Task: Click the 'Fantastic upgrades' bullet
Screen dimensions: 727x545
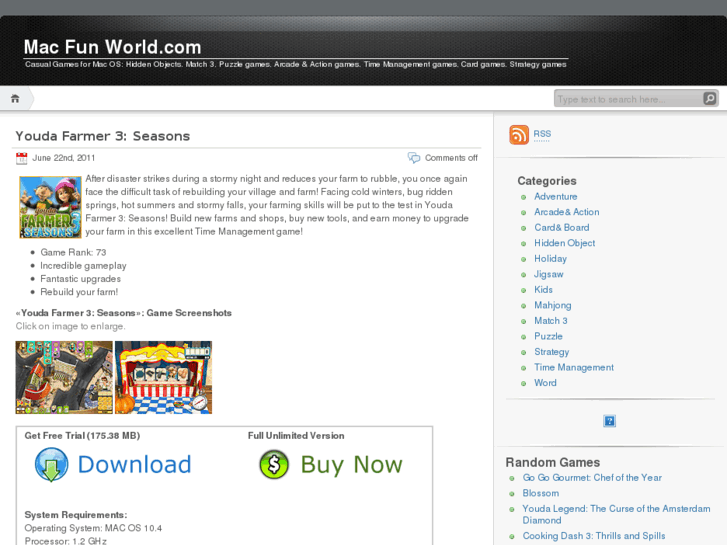Action: coord(80,279)
